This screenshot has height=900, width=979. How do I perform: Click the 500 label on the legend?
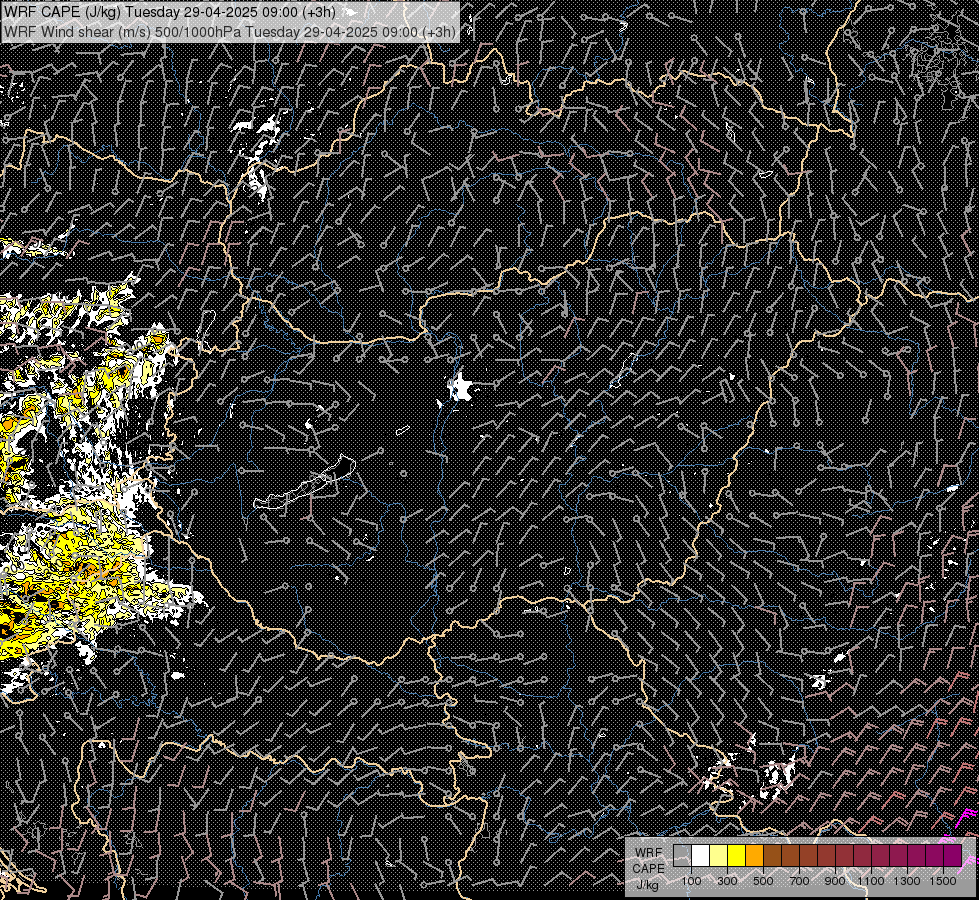(x=763, y=881)
